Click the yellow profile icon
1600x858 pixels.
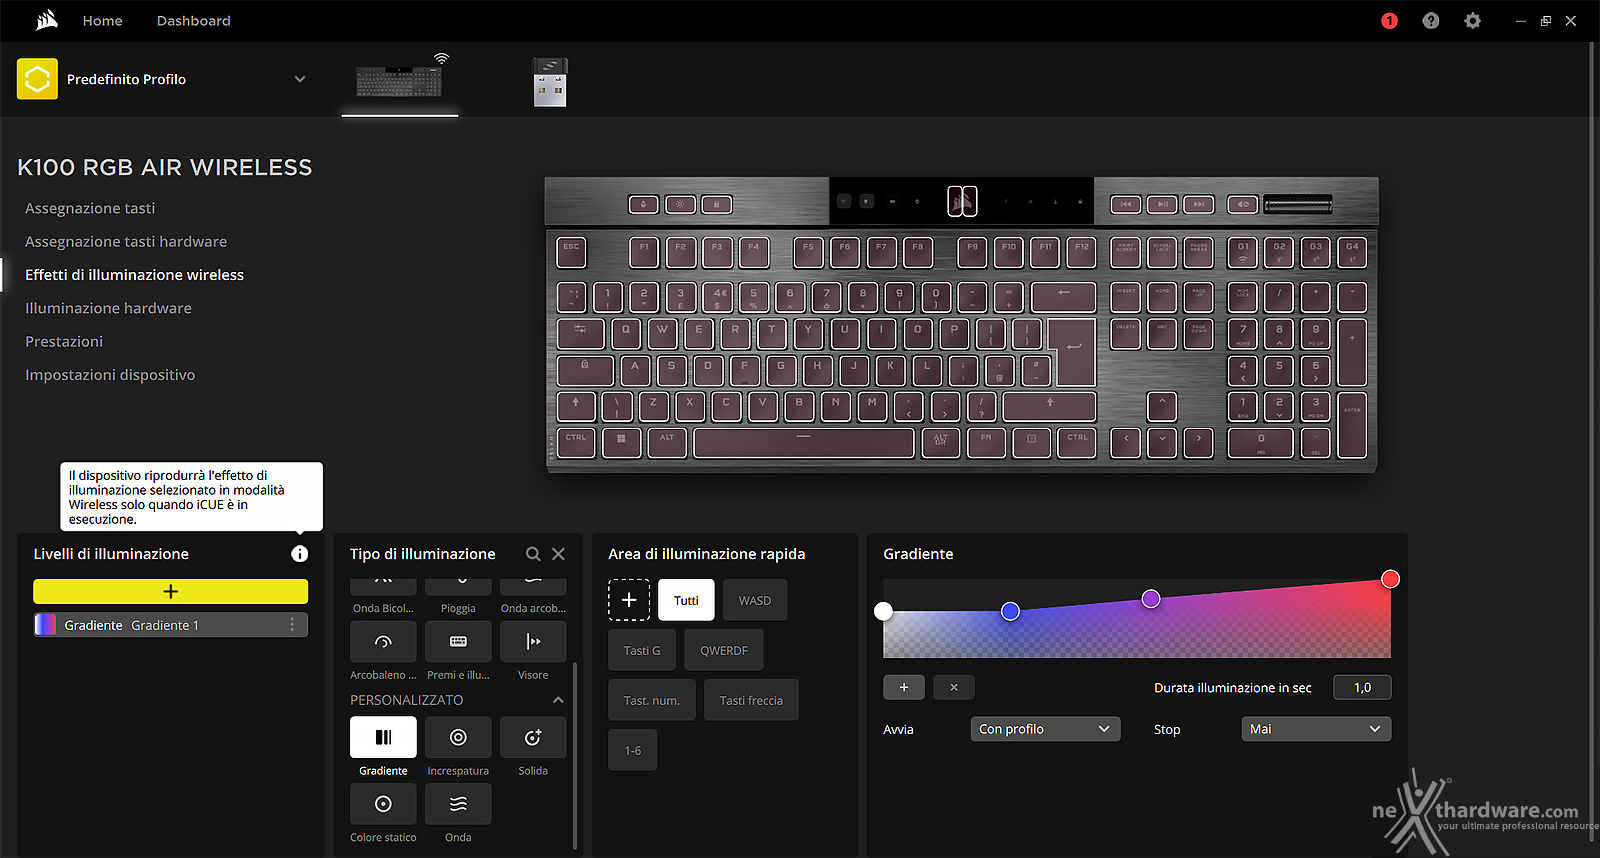37,79
